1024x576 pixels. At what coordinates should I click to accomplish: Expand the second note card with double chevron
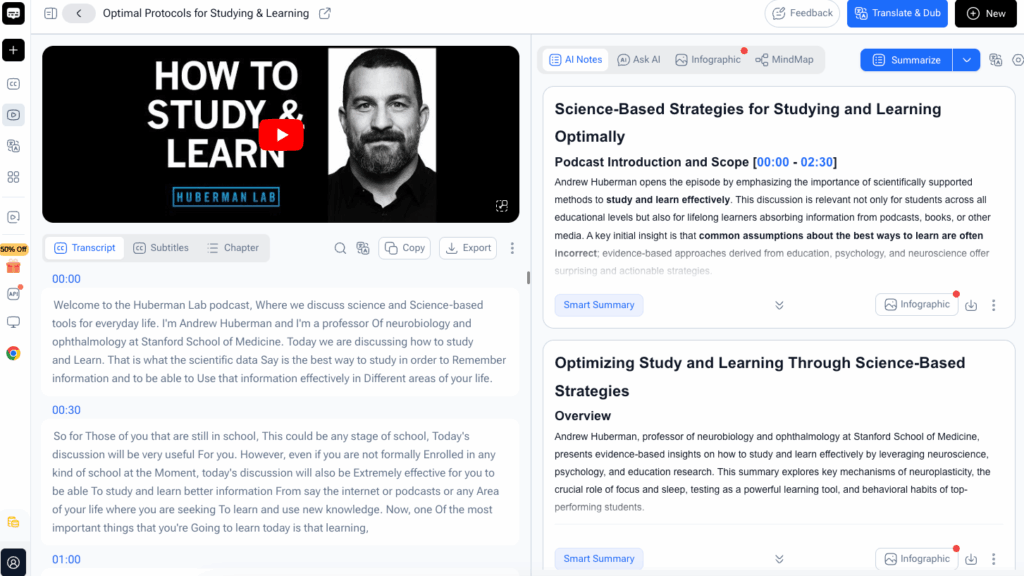click(779, 559)
